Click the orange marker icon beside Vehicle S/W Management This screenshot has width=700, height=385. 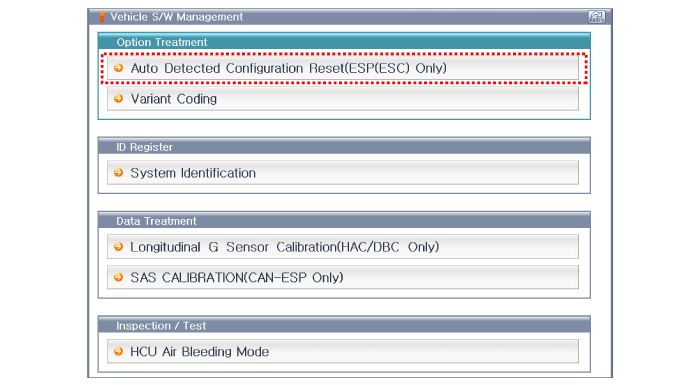tap(102, 17)
